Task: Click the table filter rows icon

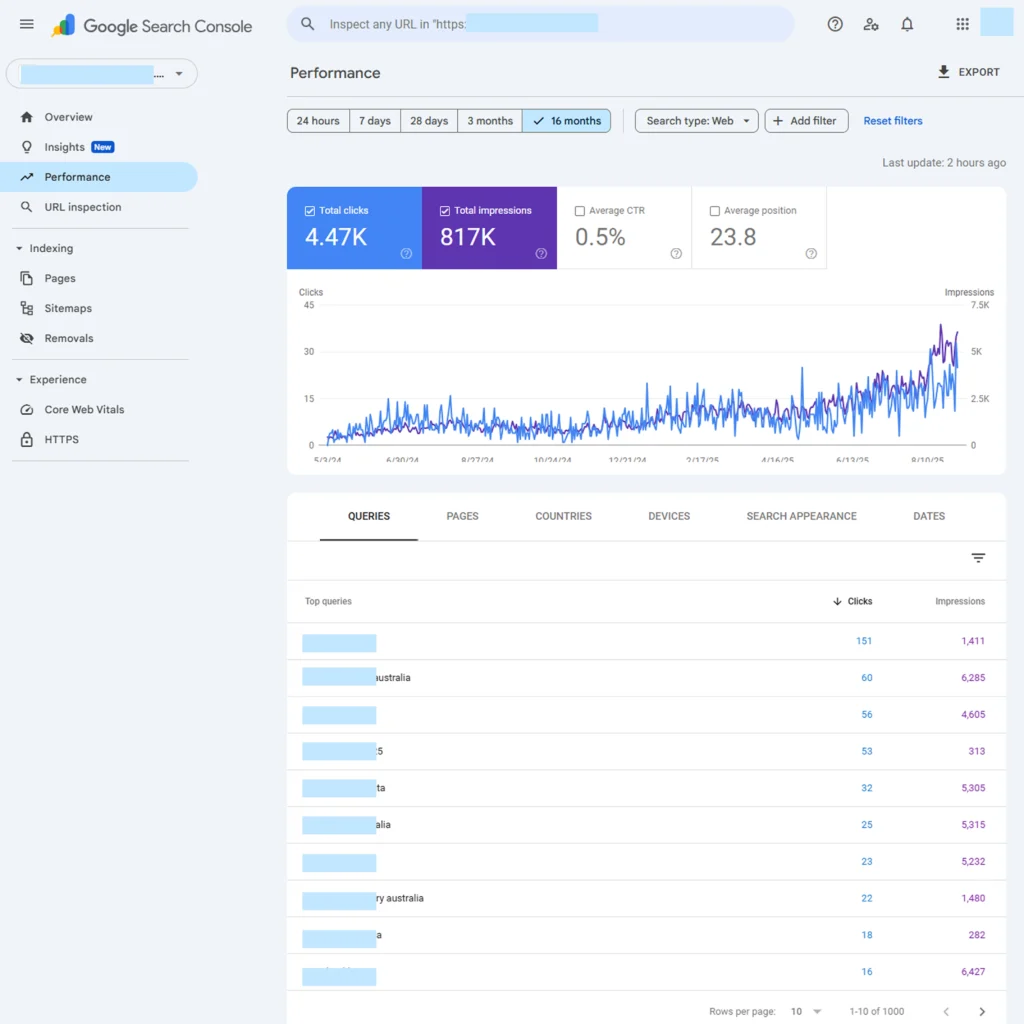Action: (x=978, y=558)
